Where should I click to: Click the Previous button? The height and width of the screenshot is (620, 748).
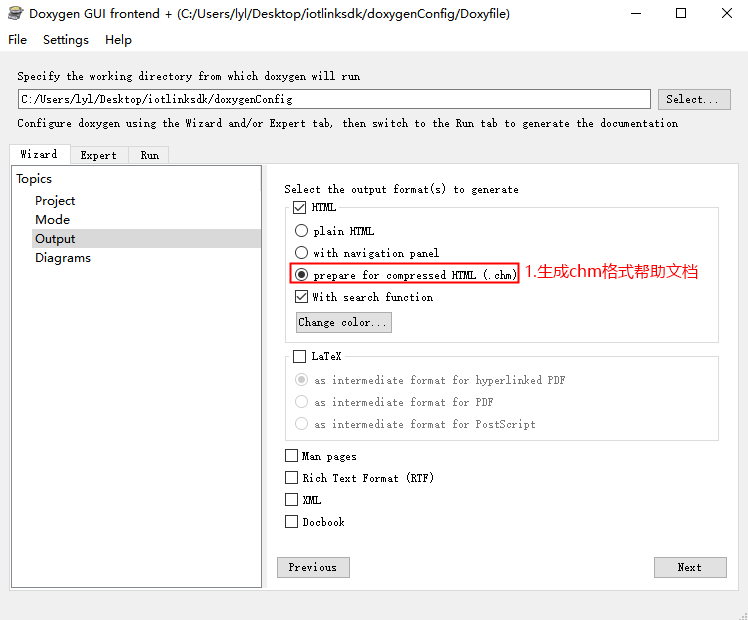[313, 568]
